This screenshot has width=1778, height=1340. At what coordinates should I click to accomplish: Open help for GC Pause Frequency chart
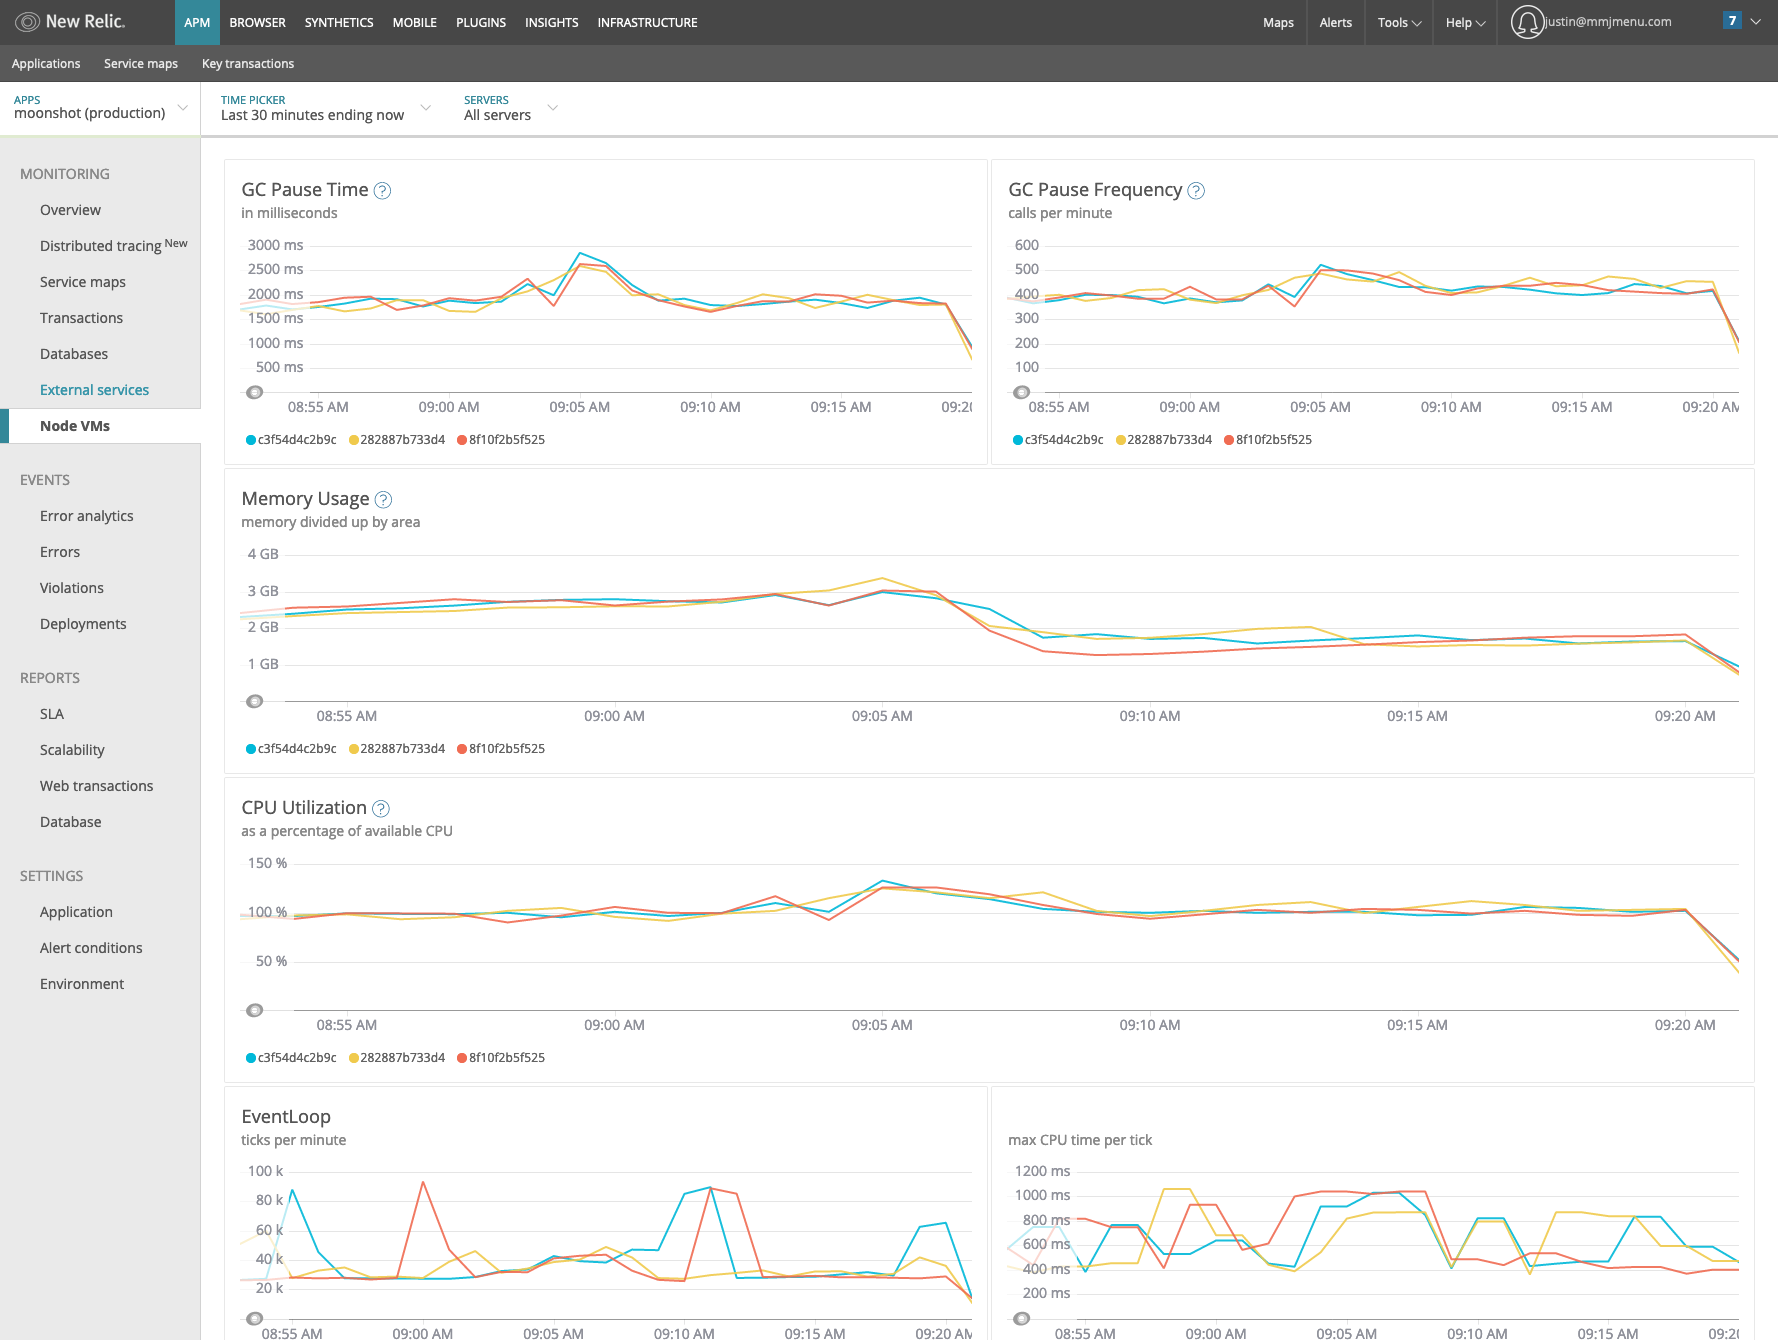click(1196, 190)
